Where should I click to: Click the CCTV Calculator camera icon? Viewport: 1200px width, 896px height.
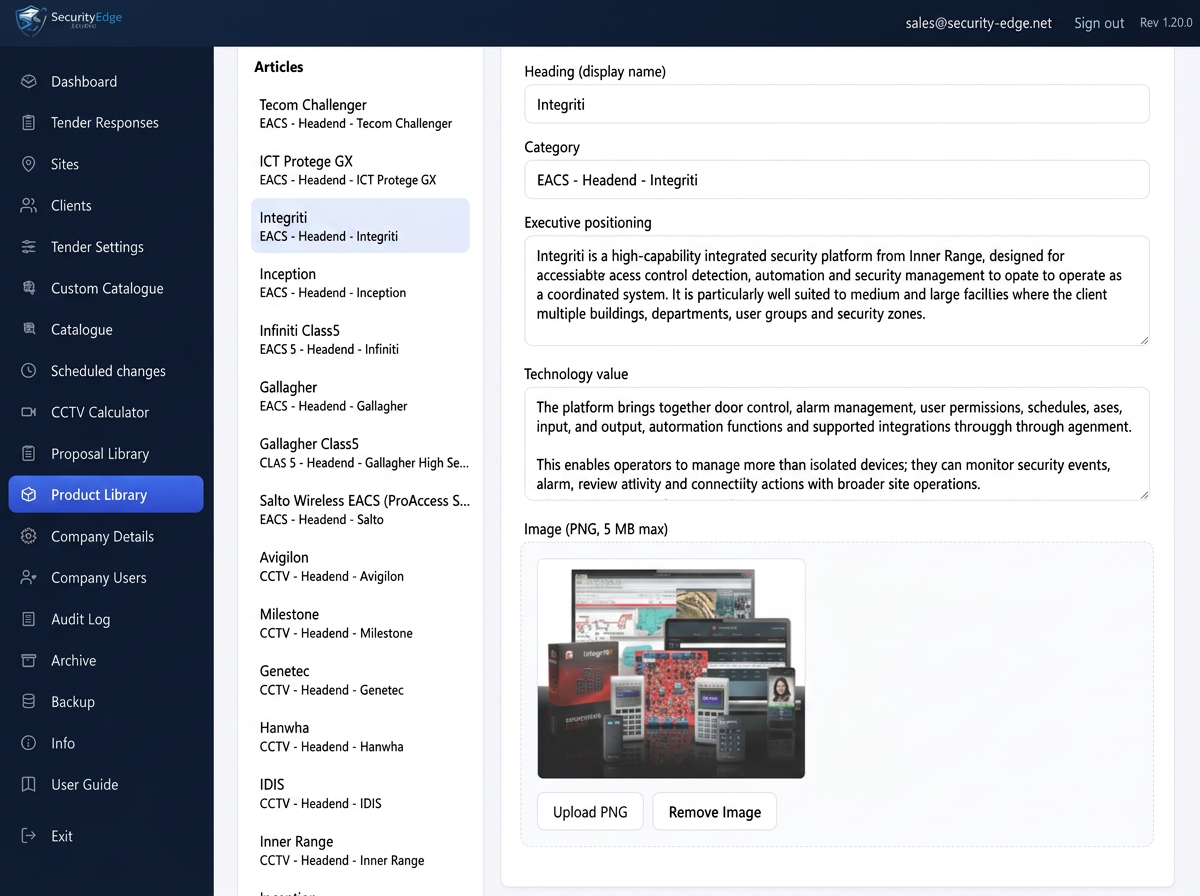click(x=29, y=412)
